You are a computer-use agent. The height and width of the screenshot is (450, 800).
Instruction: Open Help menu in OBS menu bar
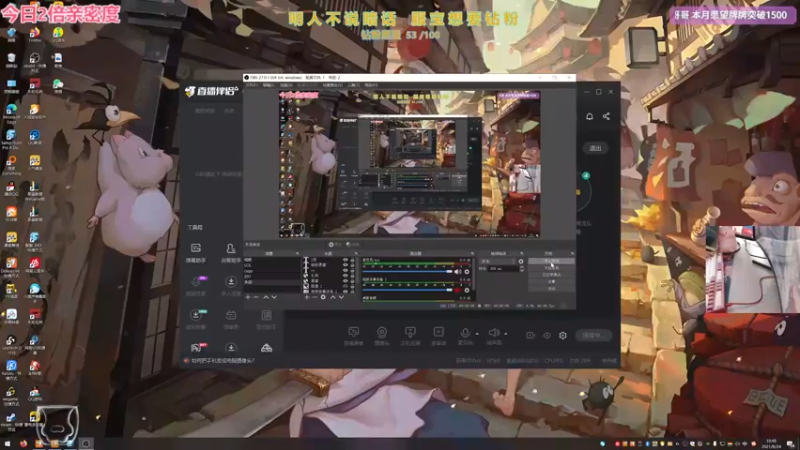(x=371, y=85)
